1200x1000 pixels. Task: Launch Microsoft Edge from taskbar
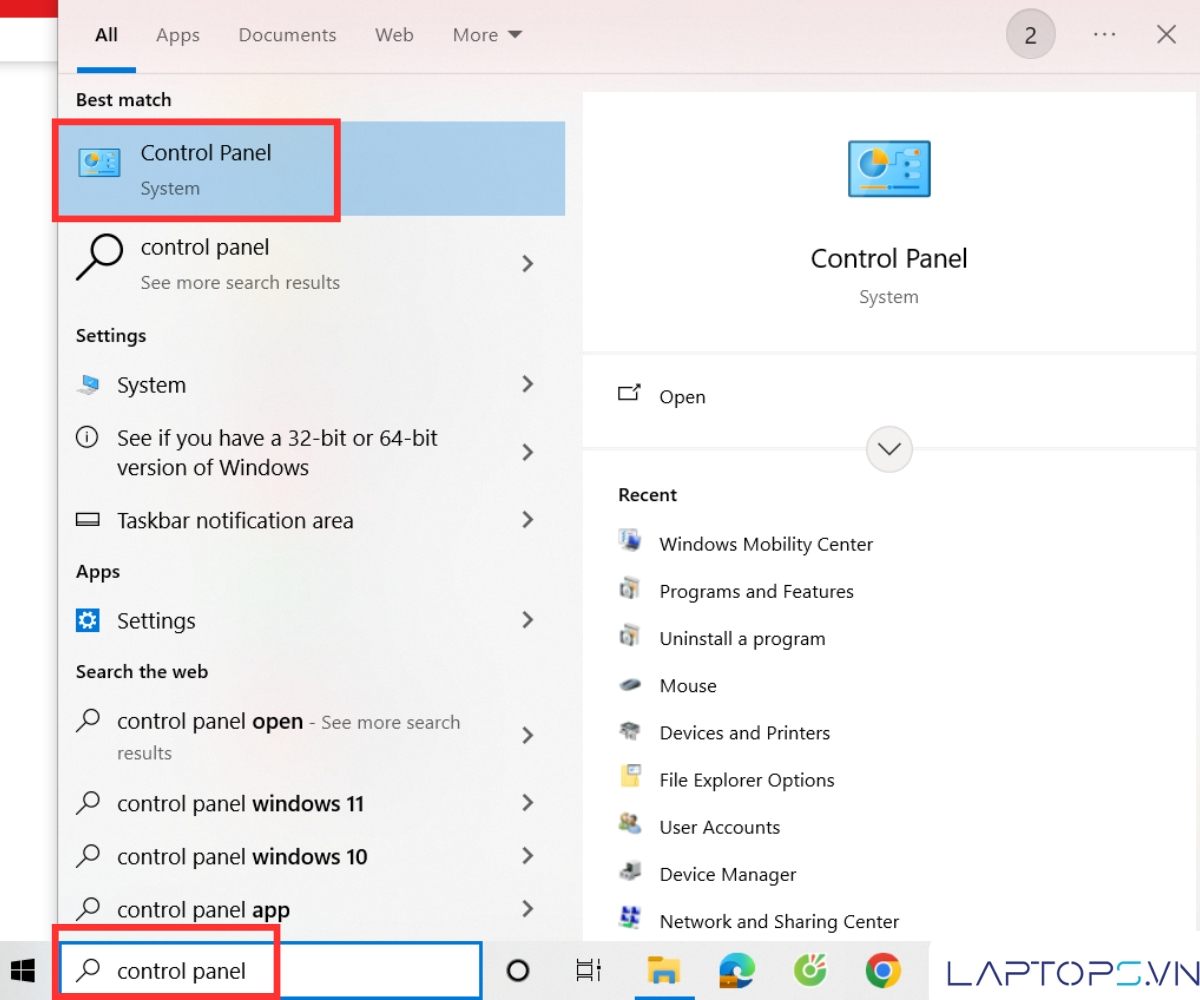click(736, 970)
